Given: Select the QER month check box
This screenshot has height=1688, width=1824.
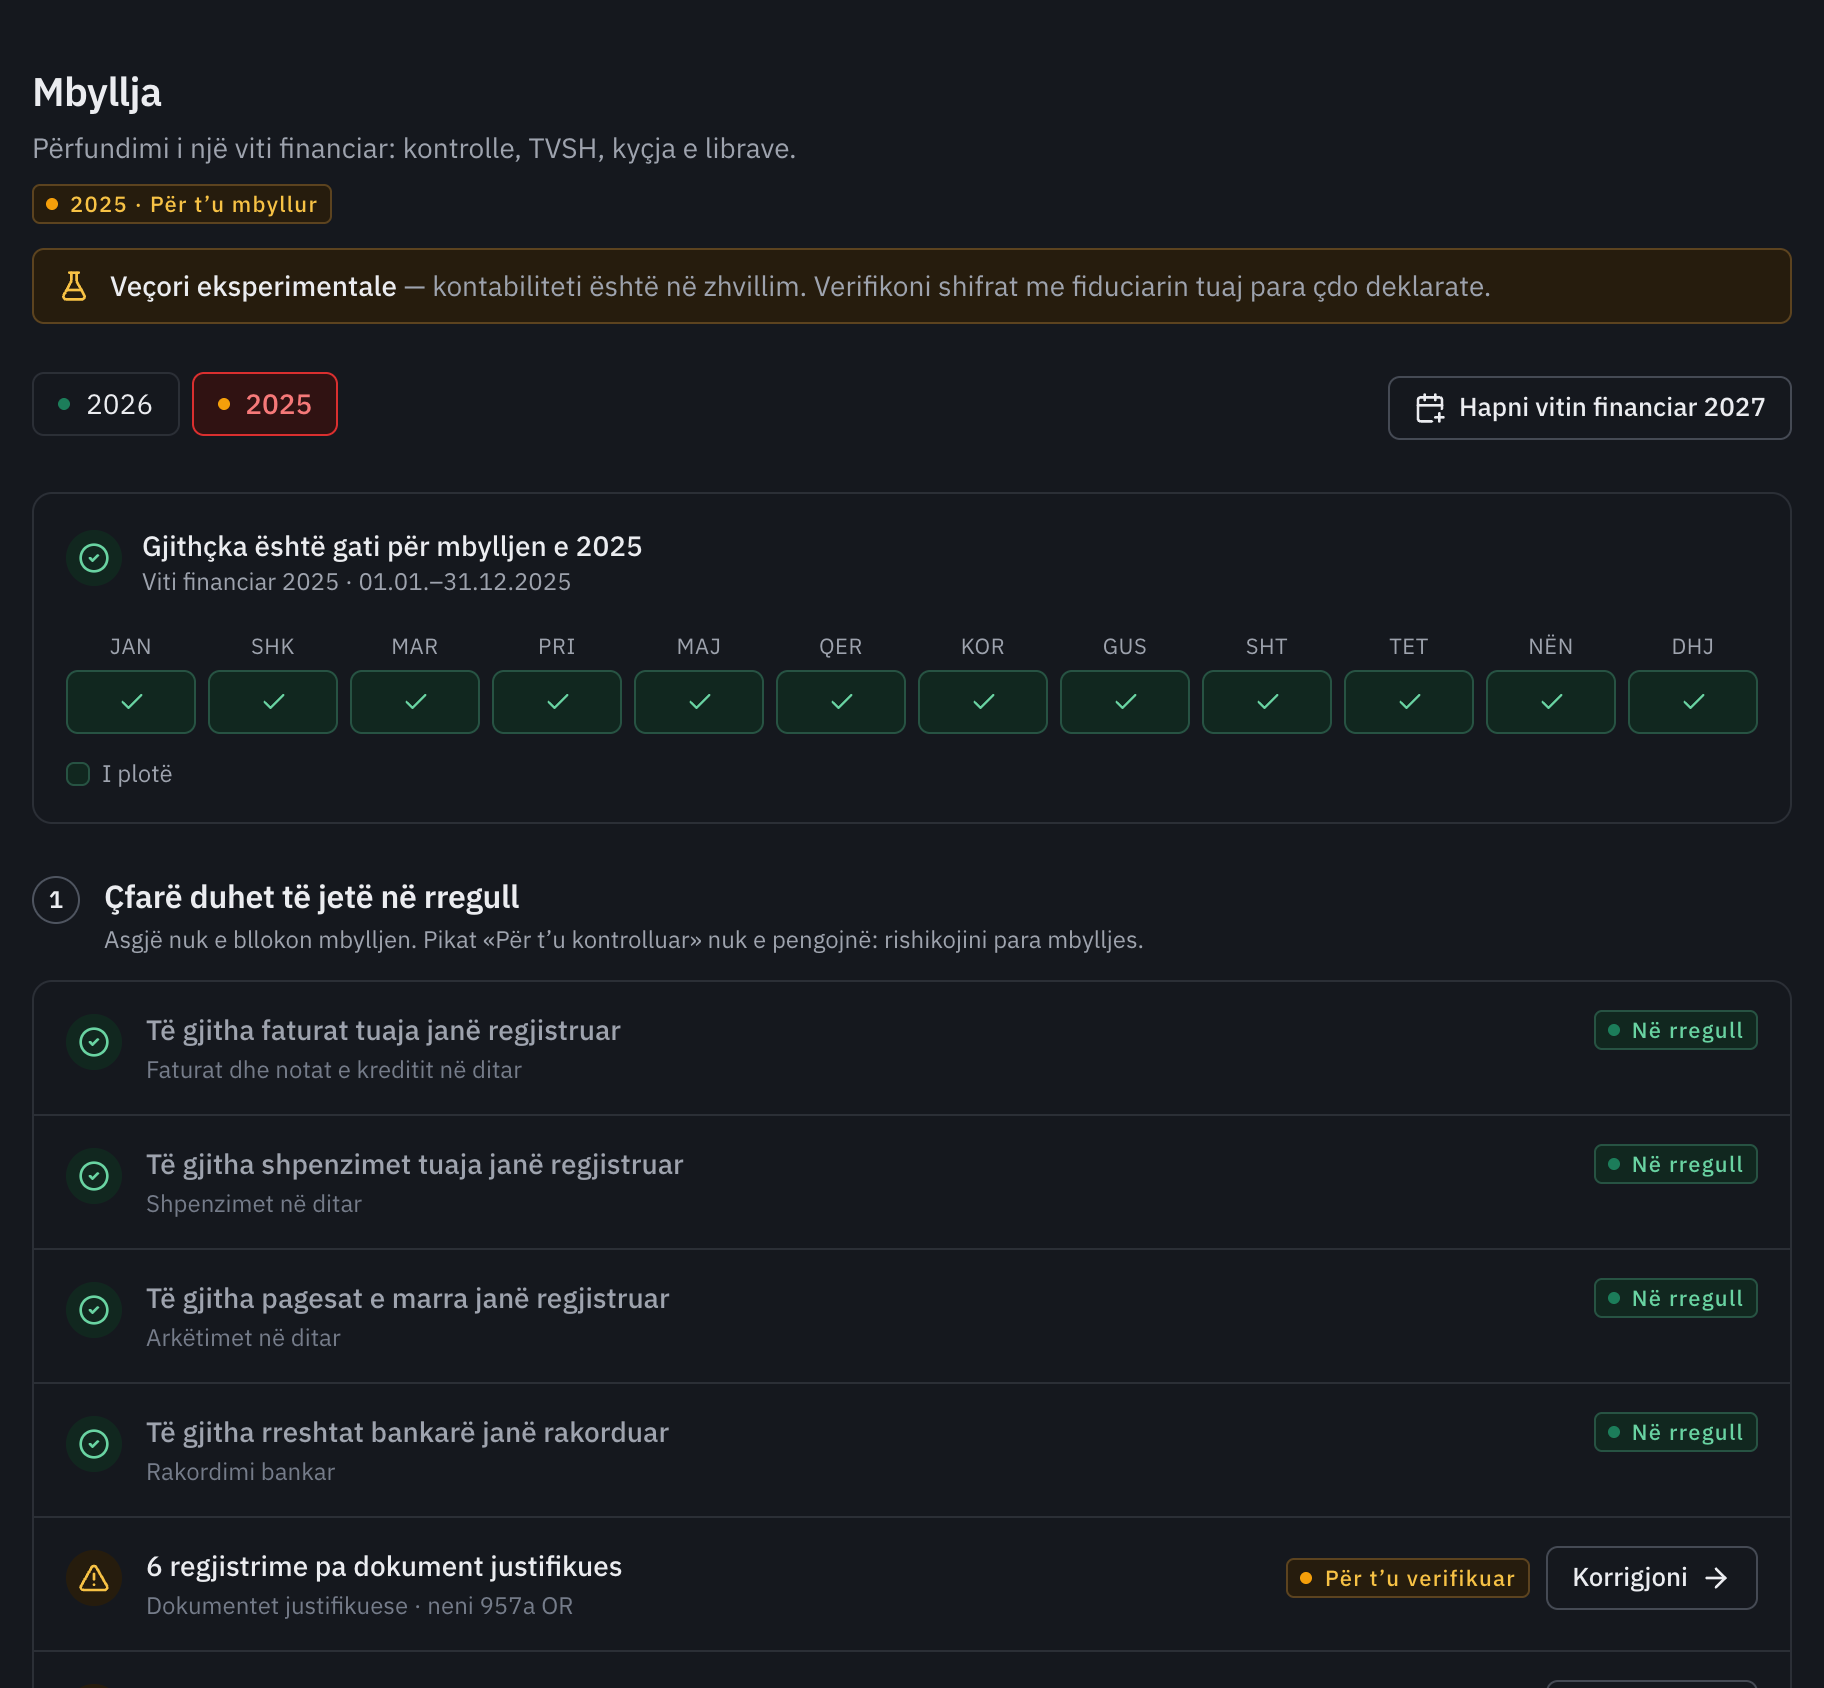Looking at the screenshot, I should point(841,702).
